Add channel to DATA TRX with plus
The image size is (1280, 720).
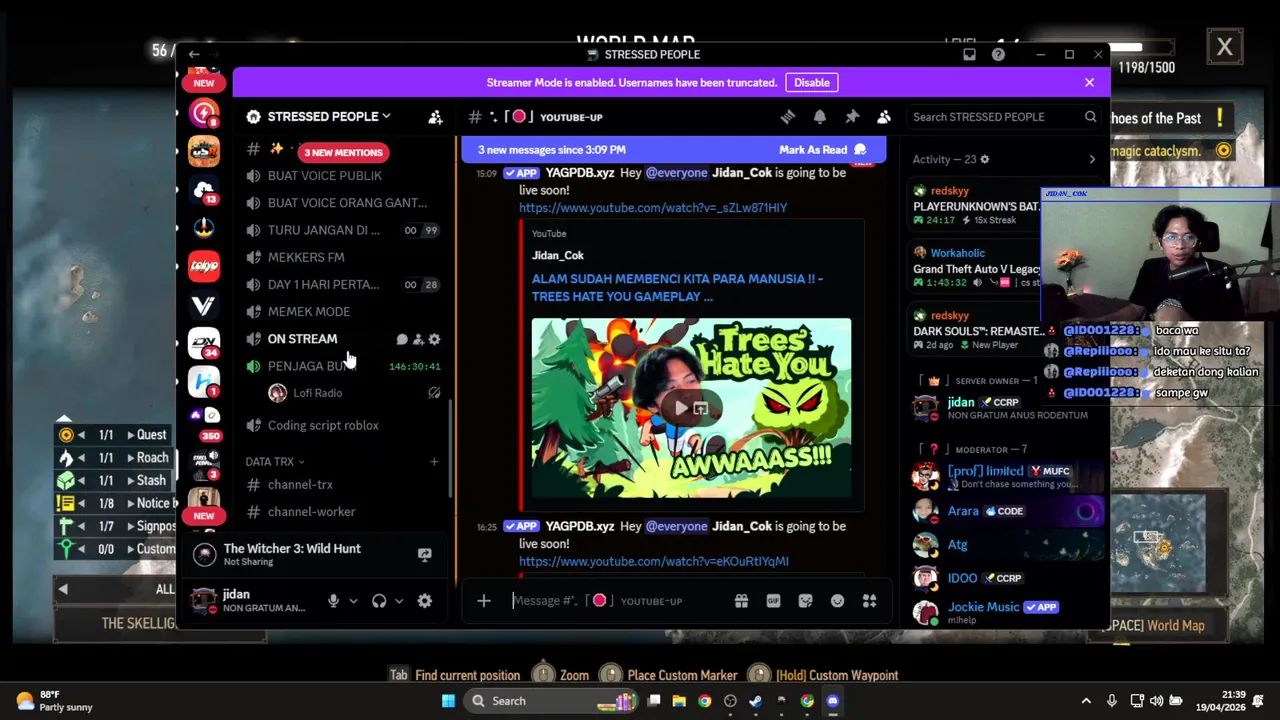pos(434,462)
